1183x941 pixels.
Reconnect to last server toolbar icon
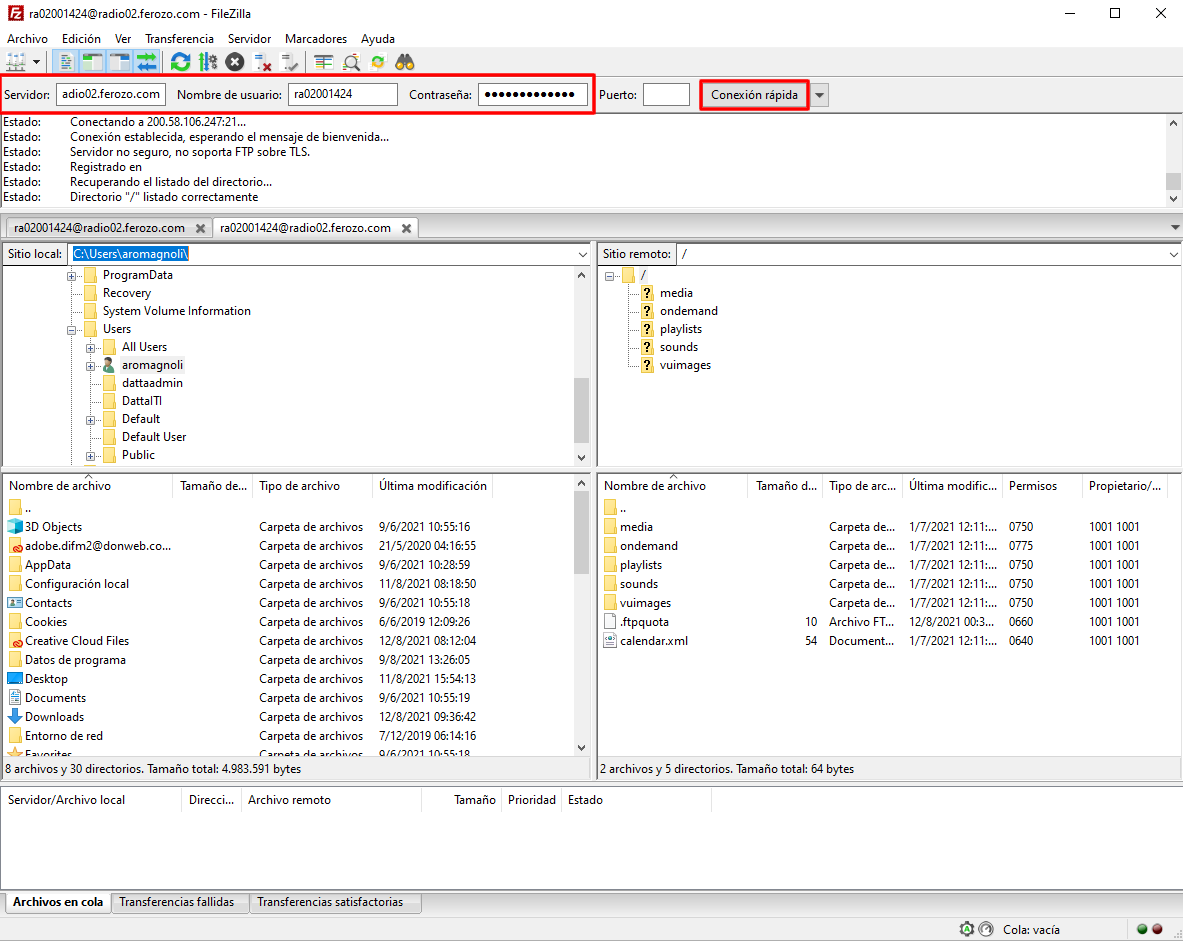[x=289, y=62]
